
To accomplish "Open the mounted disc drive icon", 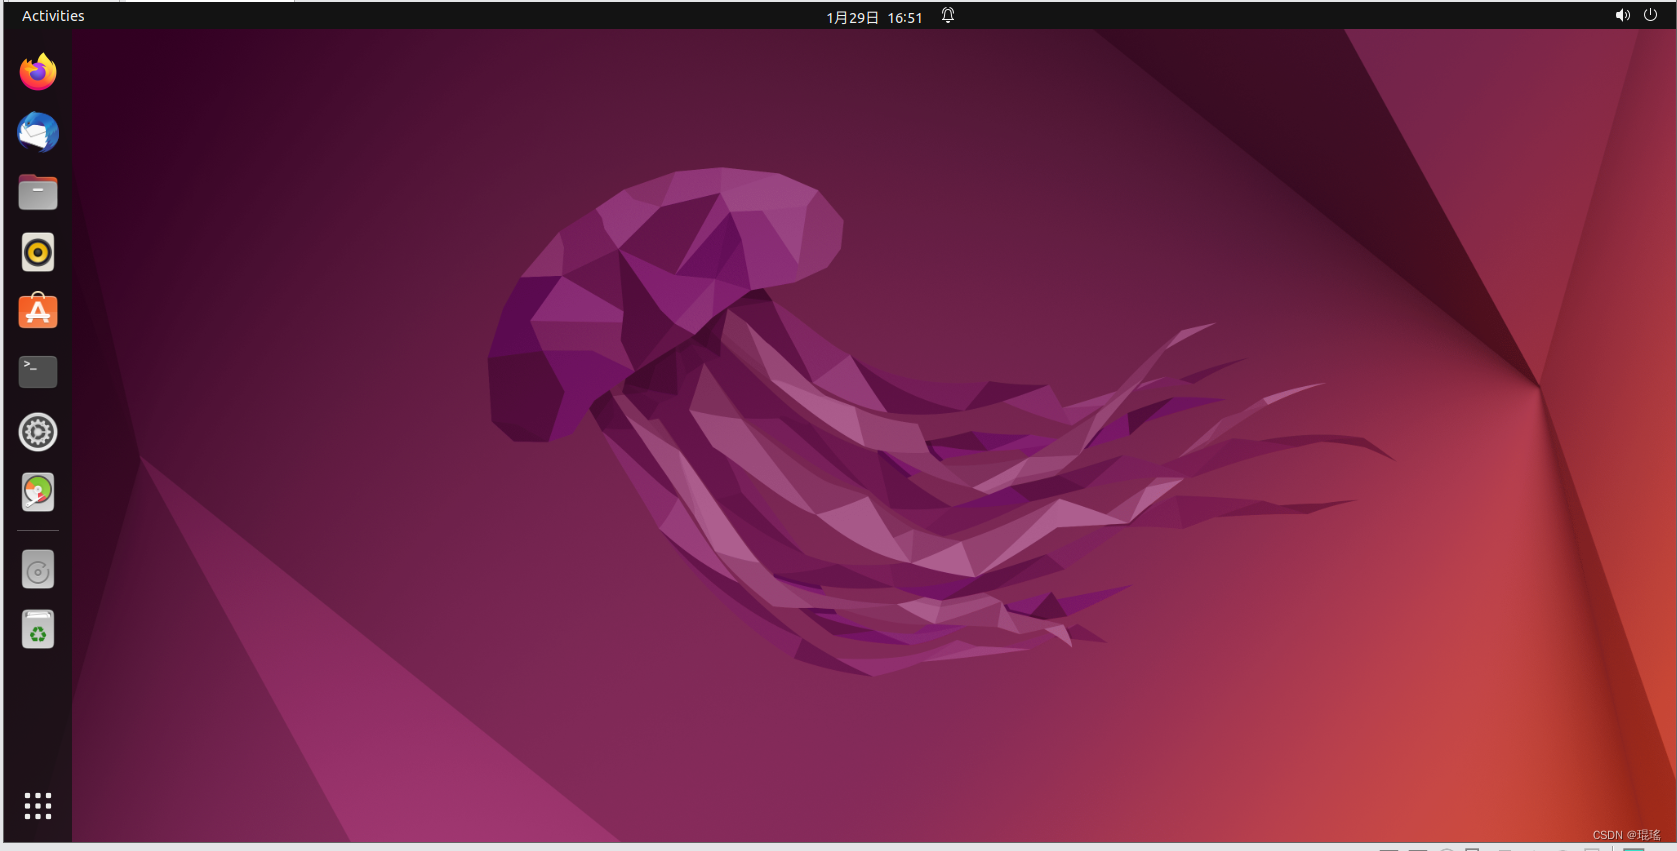I will tap(38, 570).
